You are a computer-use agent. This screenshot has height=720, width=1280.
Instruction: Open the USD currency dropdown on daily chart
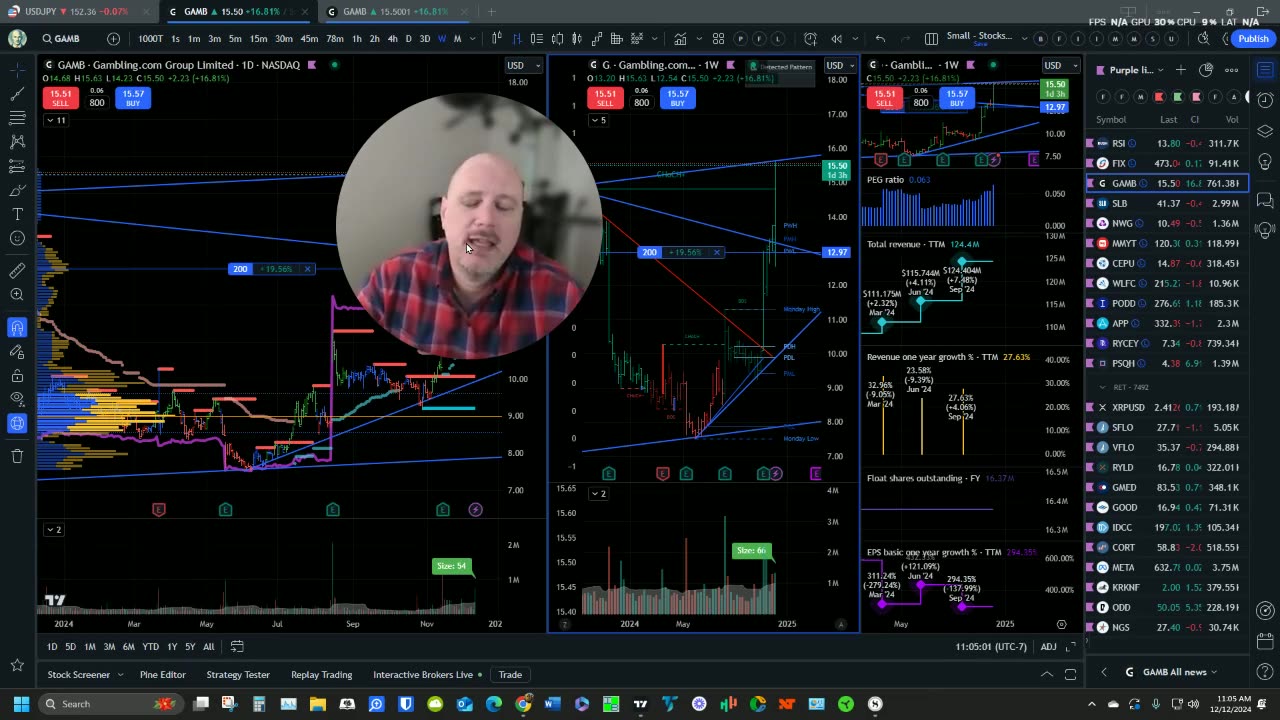click(523, 65)
